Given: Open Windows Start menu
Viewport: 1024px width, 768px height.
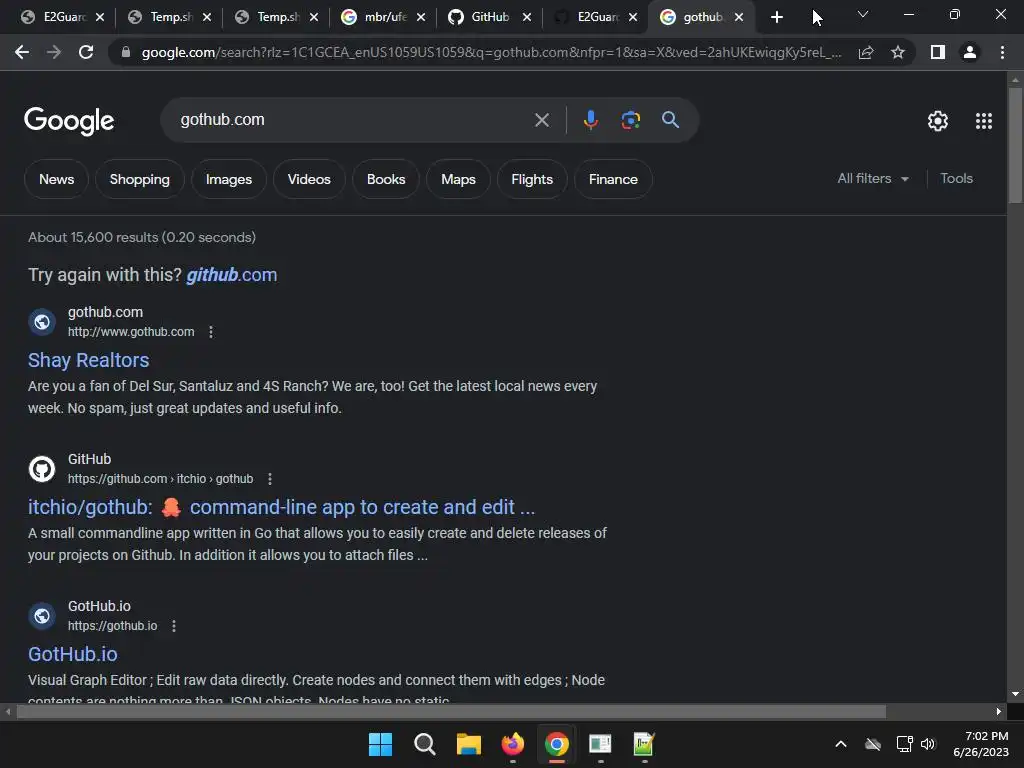Looking at the screenshot, I should tap(380, 744).
